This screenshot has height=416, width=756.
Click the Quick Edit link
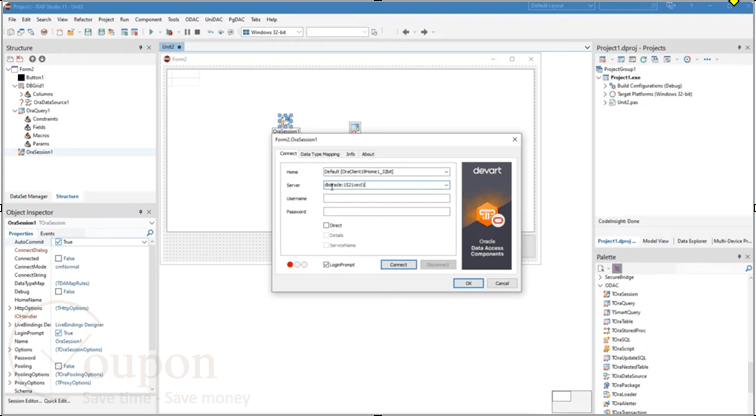pos(57,401)
